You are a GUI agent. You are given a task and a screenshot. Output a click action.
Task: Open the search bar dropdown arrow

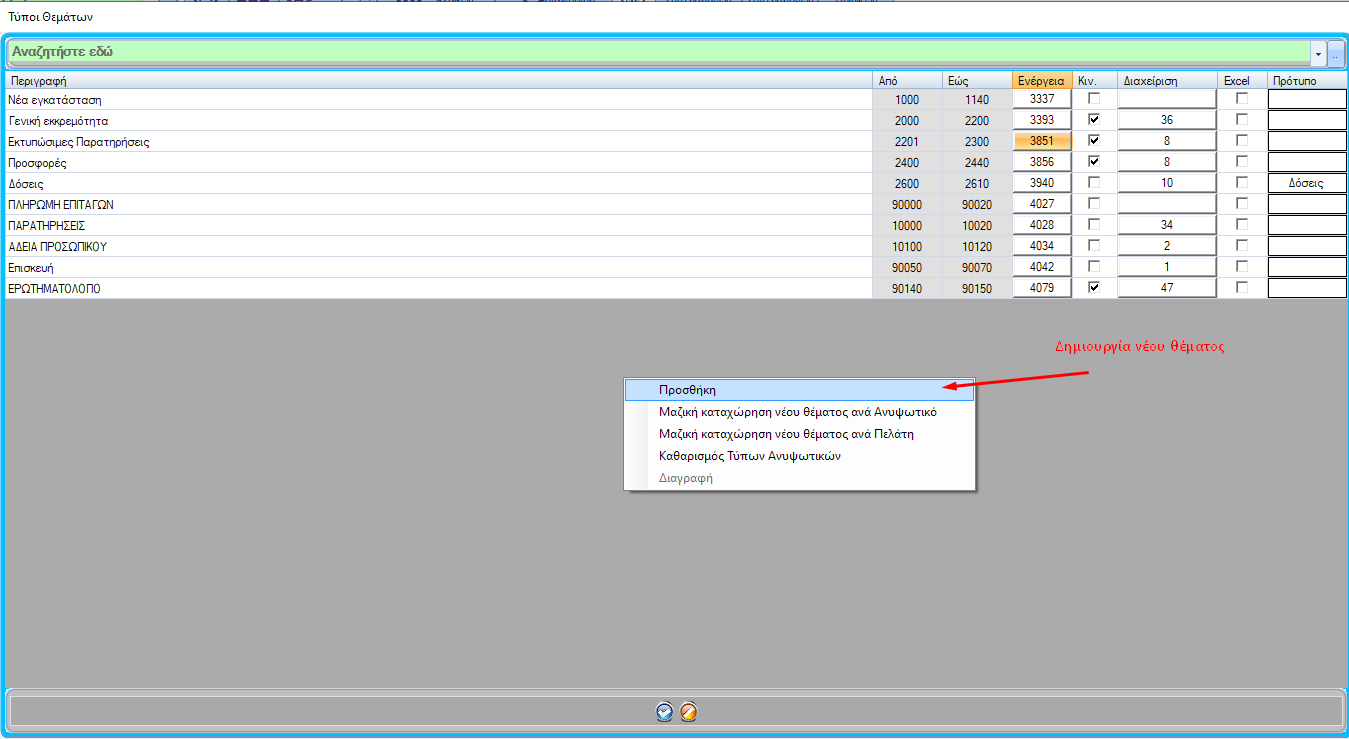1318,52
